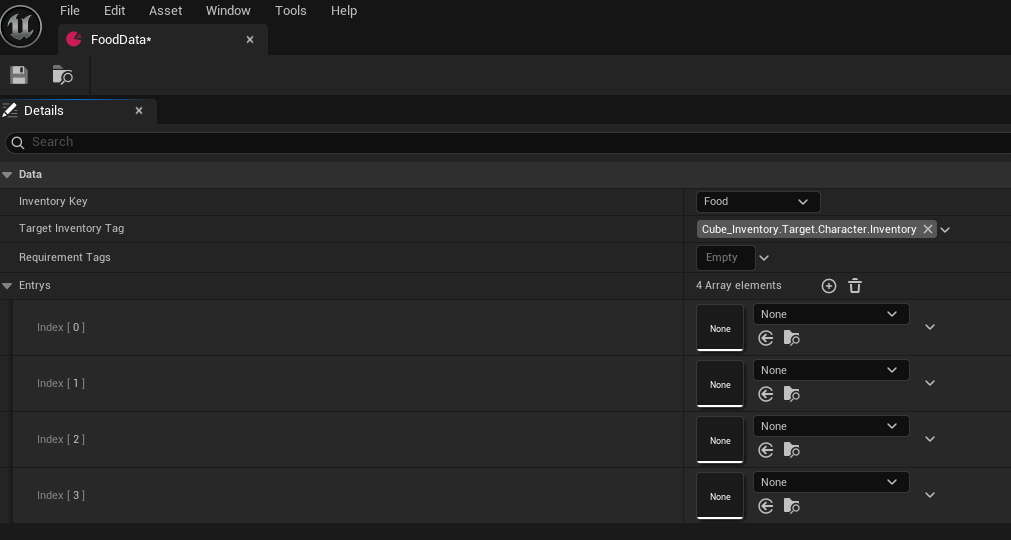This screenshot has height=540, width=1011.
Task: Click the Index [ 3 ] row label
Action: tap(61, 496)
